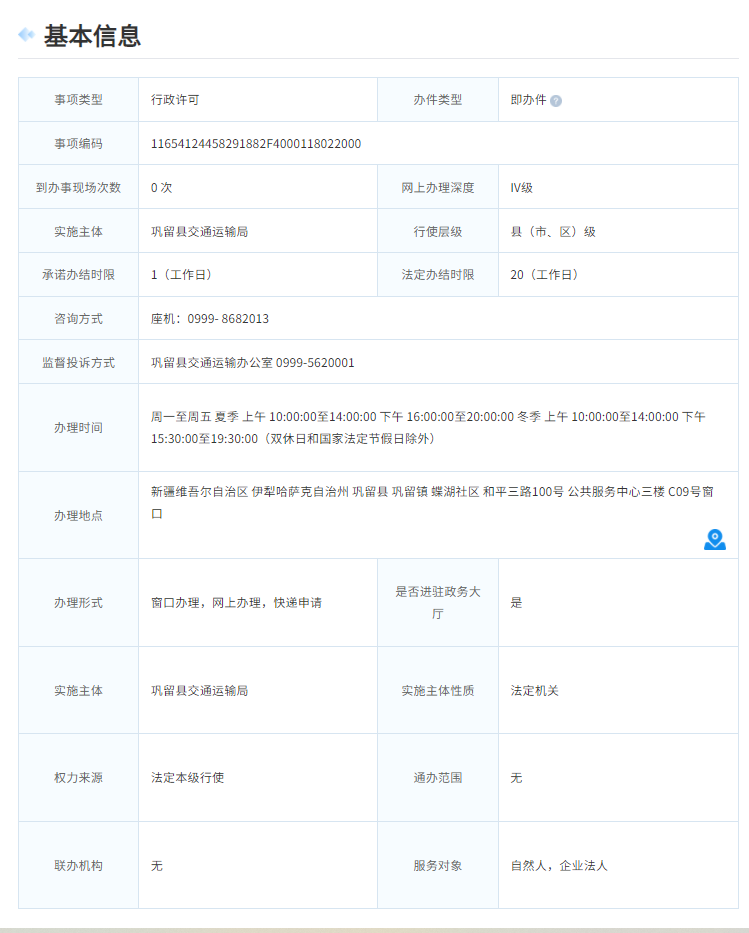Click the 是否进驻政务大厅 label cell
Screen dimensions: 749x933
(x=437, y=602)
